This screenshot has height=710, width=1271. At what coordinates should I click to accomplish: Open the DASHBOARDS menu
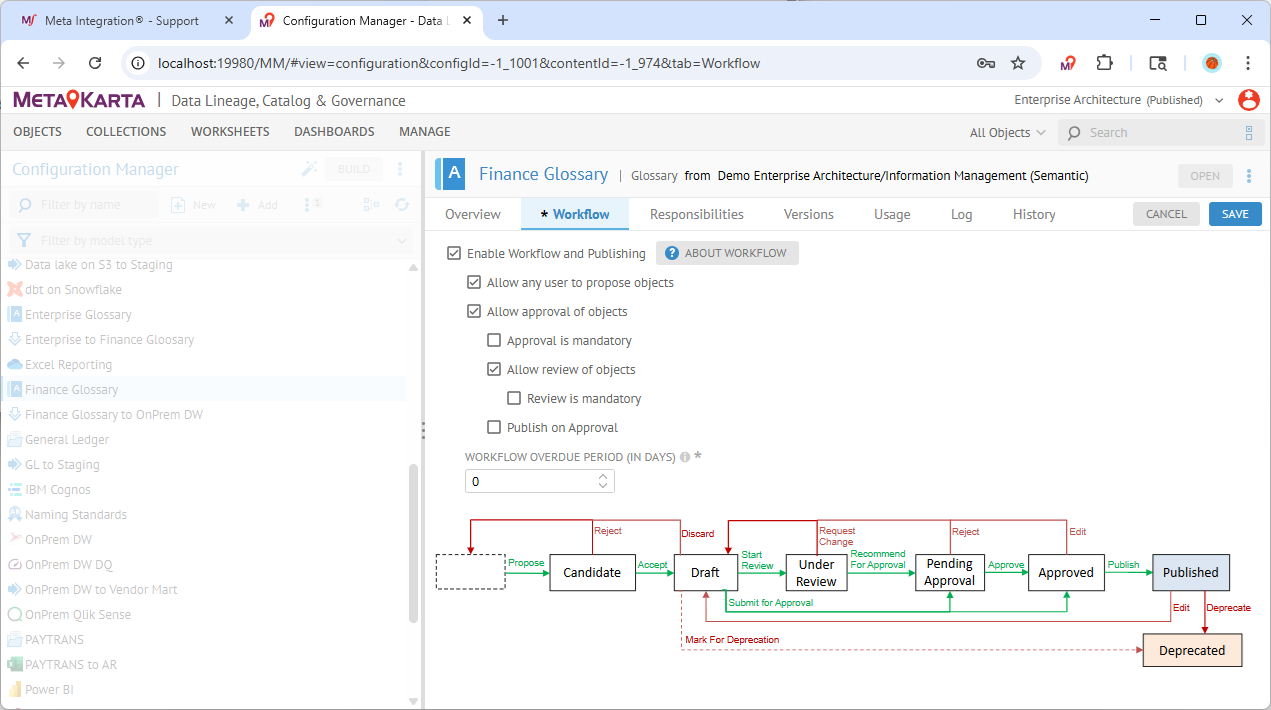[x=334, y=132]
